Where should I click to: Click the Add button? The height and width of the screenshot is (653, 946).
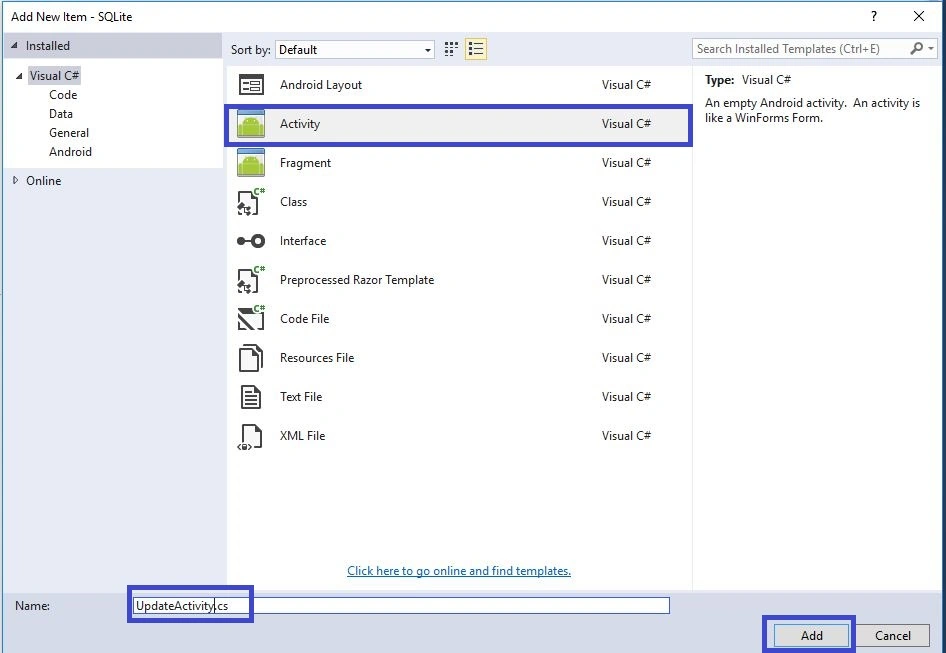click(x=811, y=635)
